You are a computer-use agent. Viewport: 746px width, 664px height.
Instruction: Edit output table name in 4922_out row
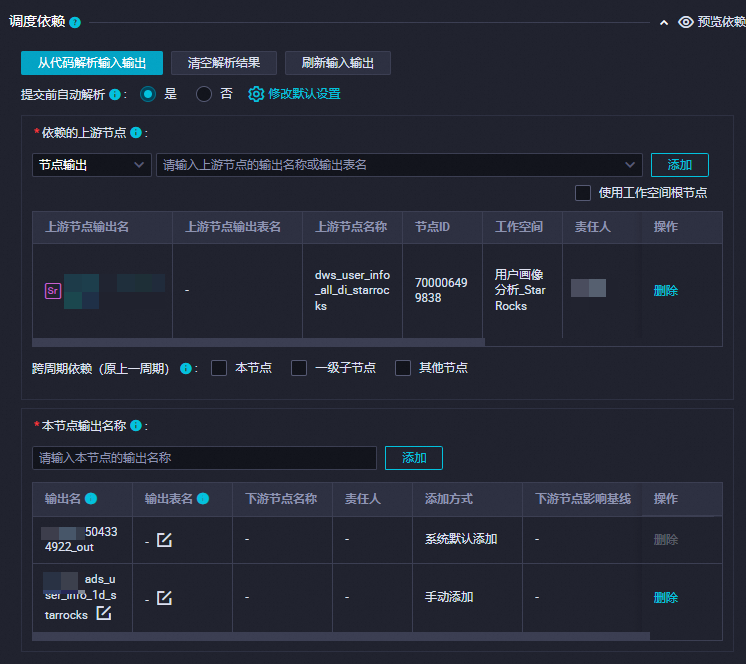tap(164, 540)
